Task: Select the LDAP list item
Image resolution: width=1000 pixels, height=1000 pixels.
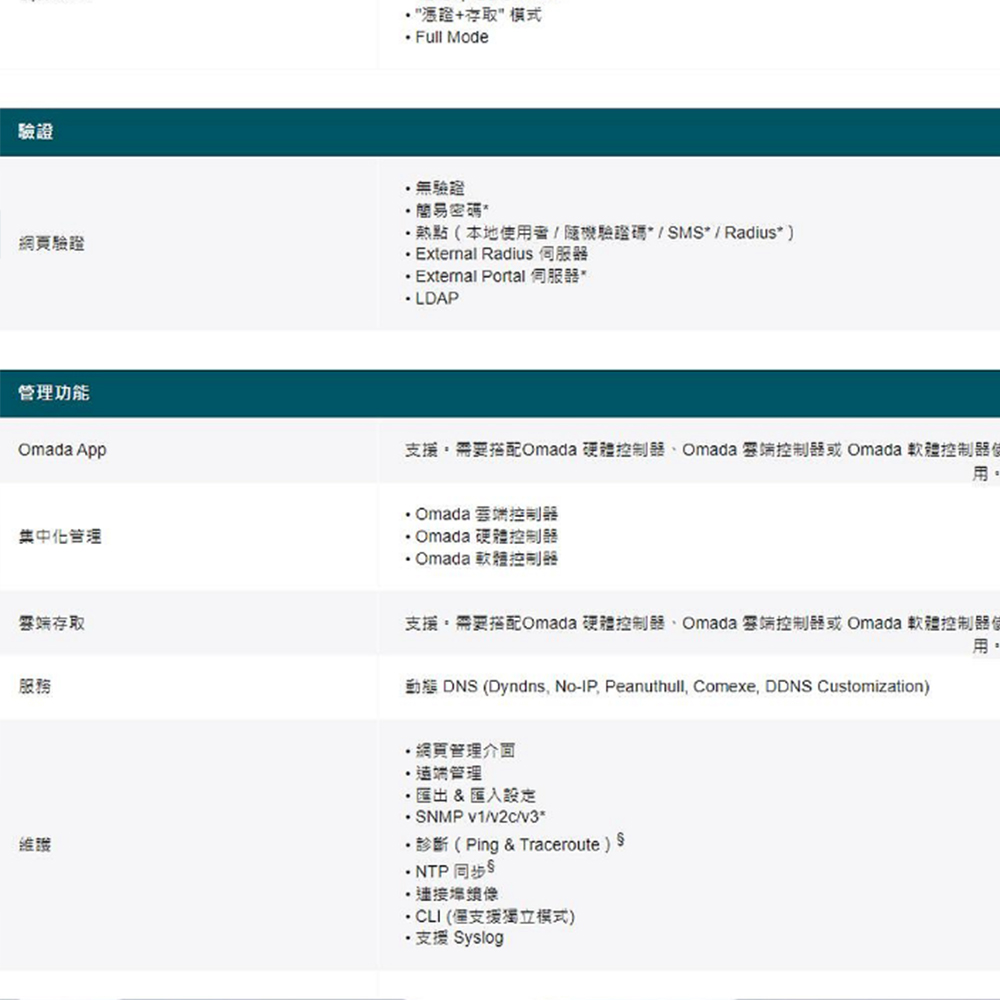Action: point(437,298)
